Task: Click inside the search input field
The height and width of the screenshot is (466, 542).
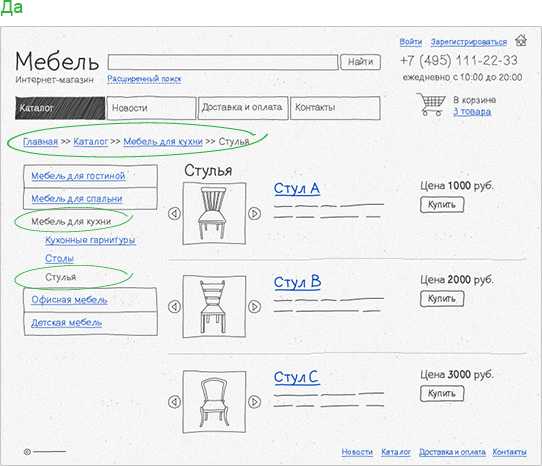Action: [x=223, y=62]
